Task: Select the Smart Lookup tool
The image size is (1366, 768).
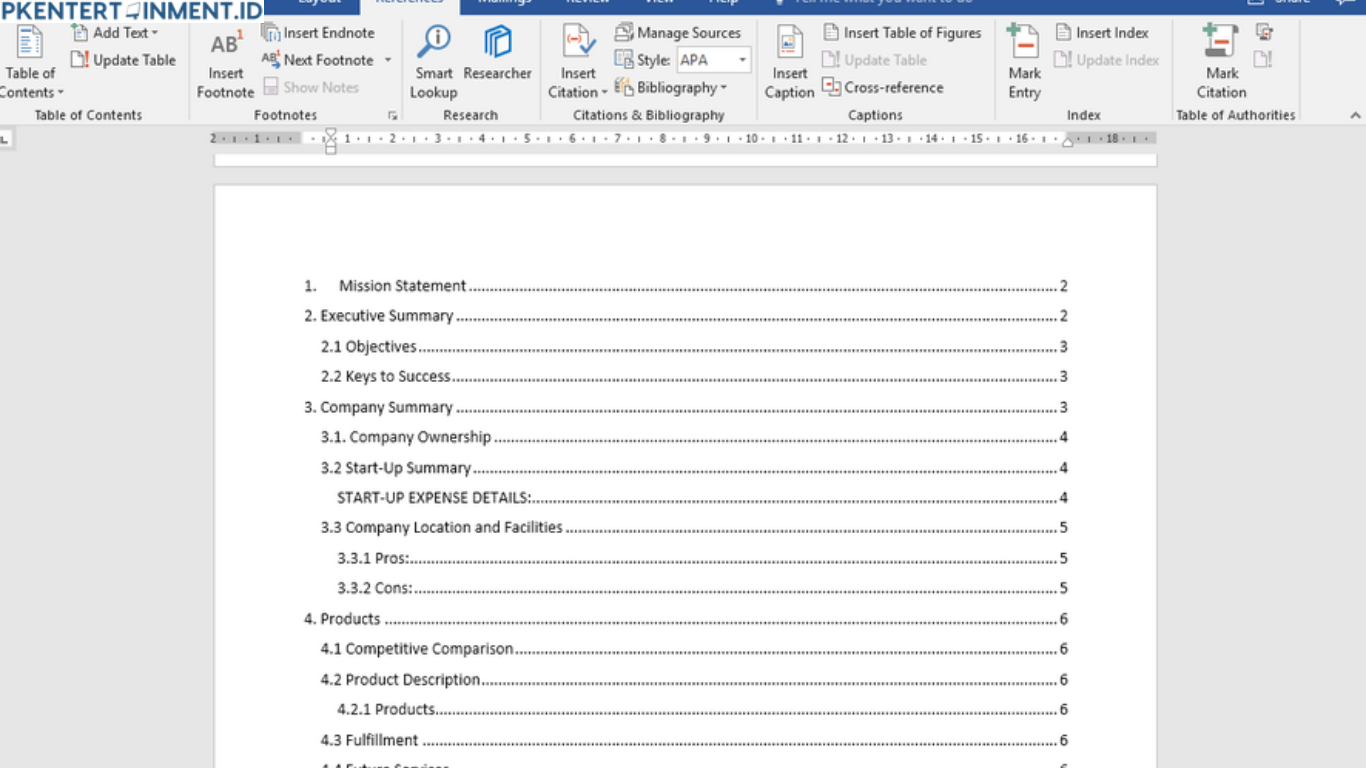Action: click(x=433, y=60)
